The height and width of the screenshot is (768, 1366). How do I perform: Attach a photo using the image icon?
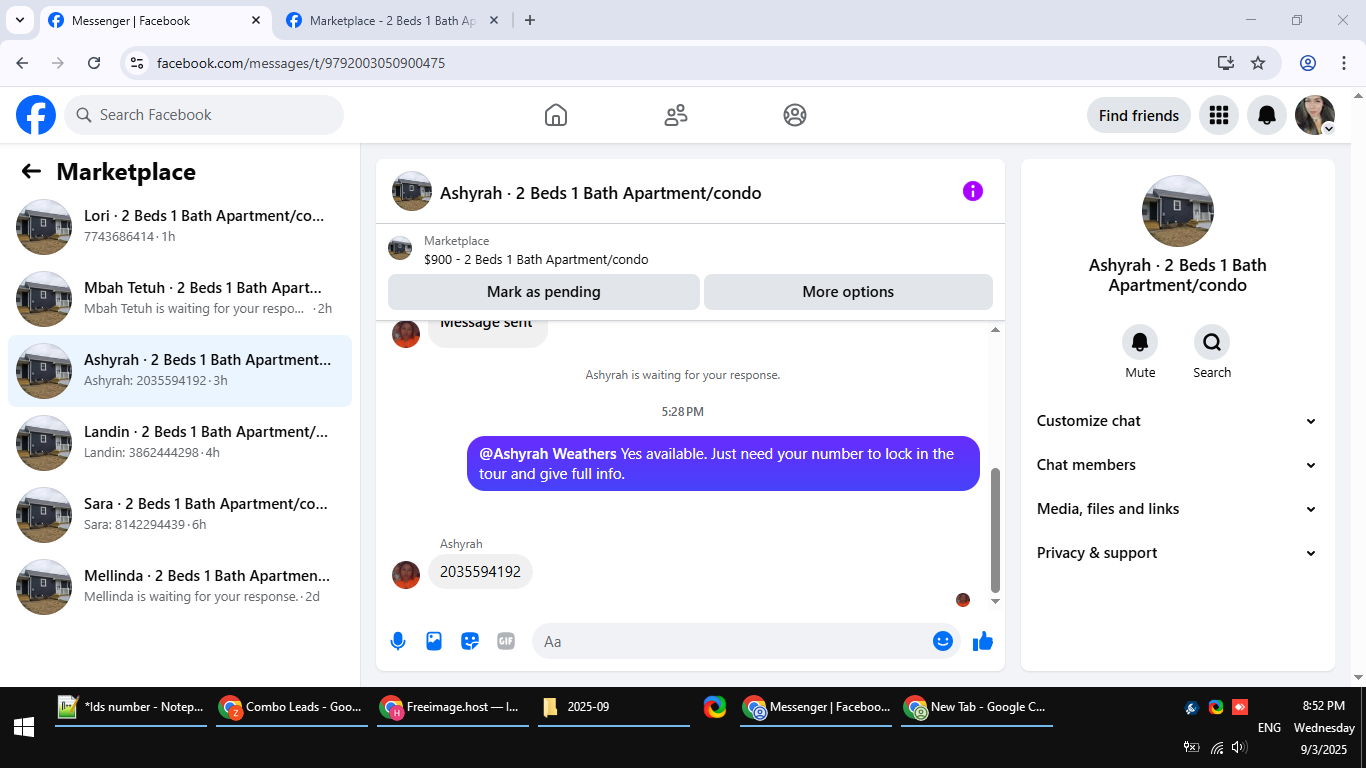[434, 641]
